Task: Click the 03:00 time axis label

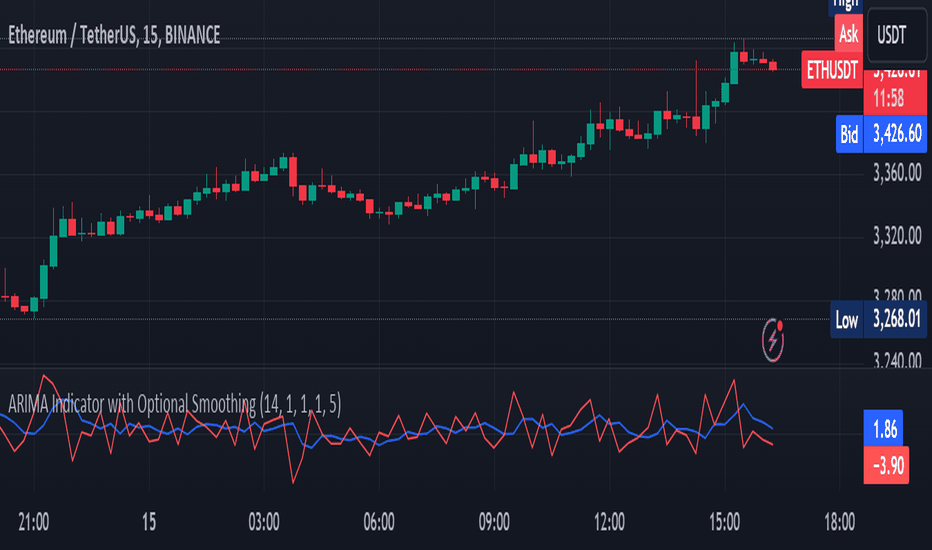Action: pos(264,523)
